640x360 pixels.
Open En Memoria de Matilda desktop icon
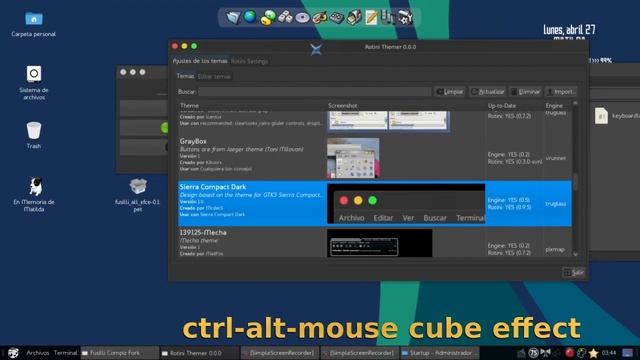(34, 194)
